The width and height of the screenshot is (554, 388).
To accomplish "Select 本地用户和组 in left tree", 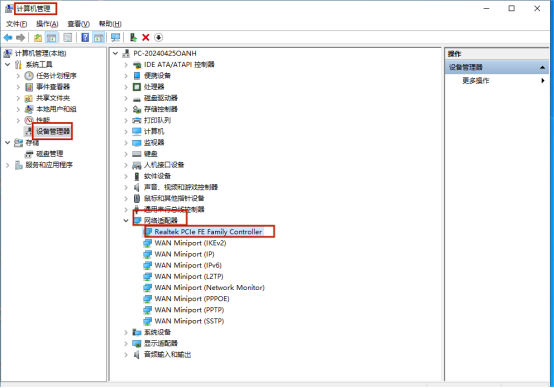I will [x=56, y=109].
